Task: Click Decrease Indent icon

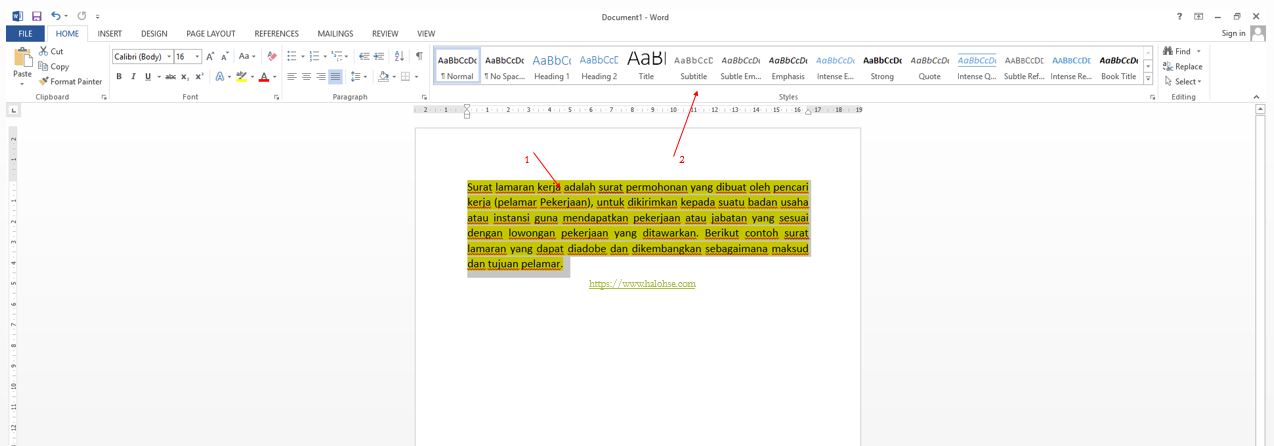Action: 364,57
